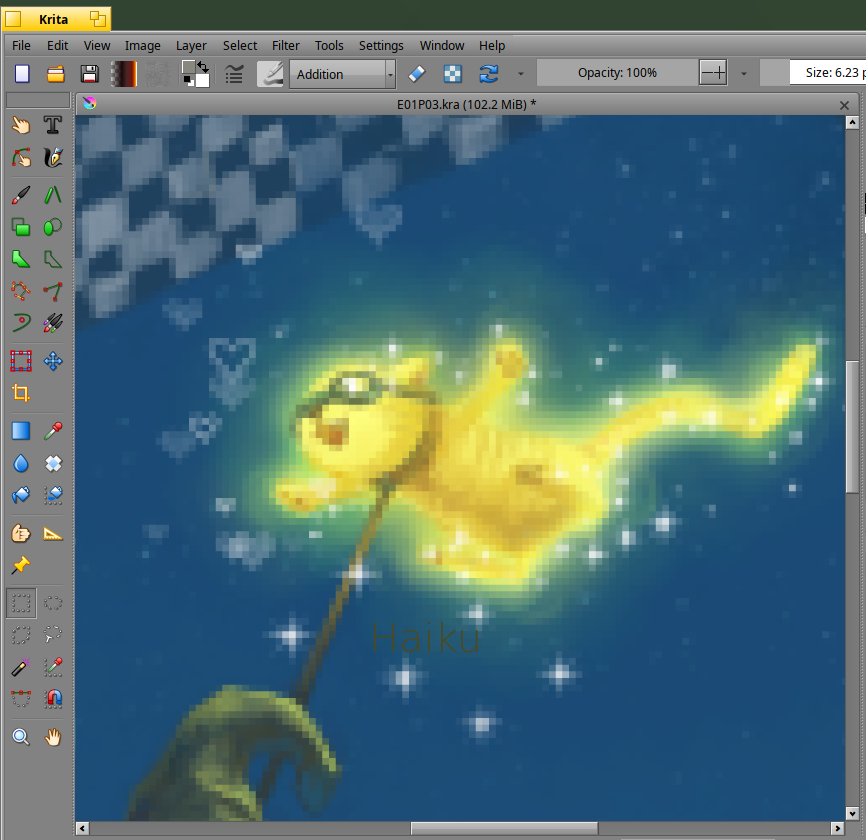Reload the original brush preset
Screen dimensions: 866x840
(x=489, y=73)
